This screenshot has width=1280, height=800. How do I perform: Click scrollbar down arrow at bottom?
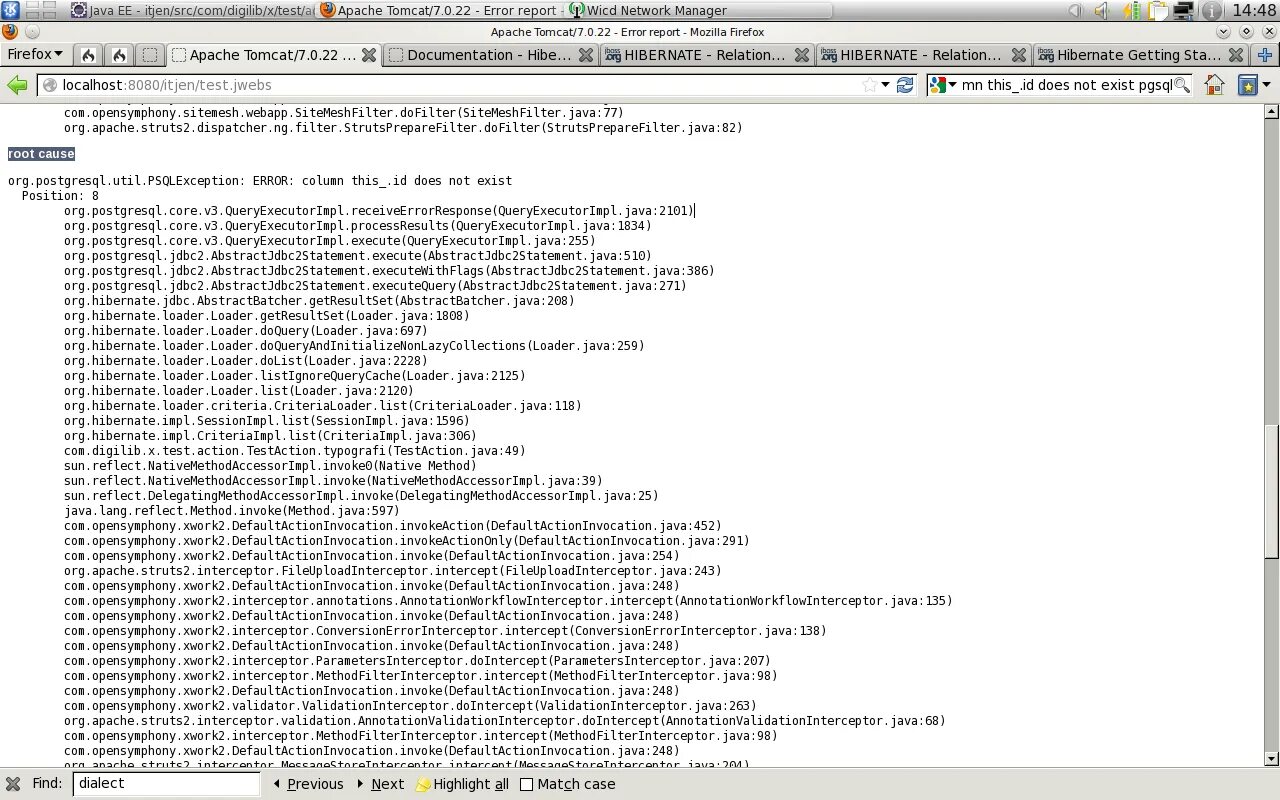[1272, 759]
